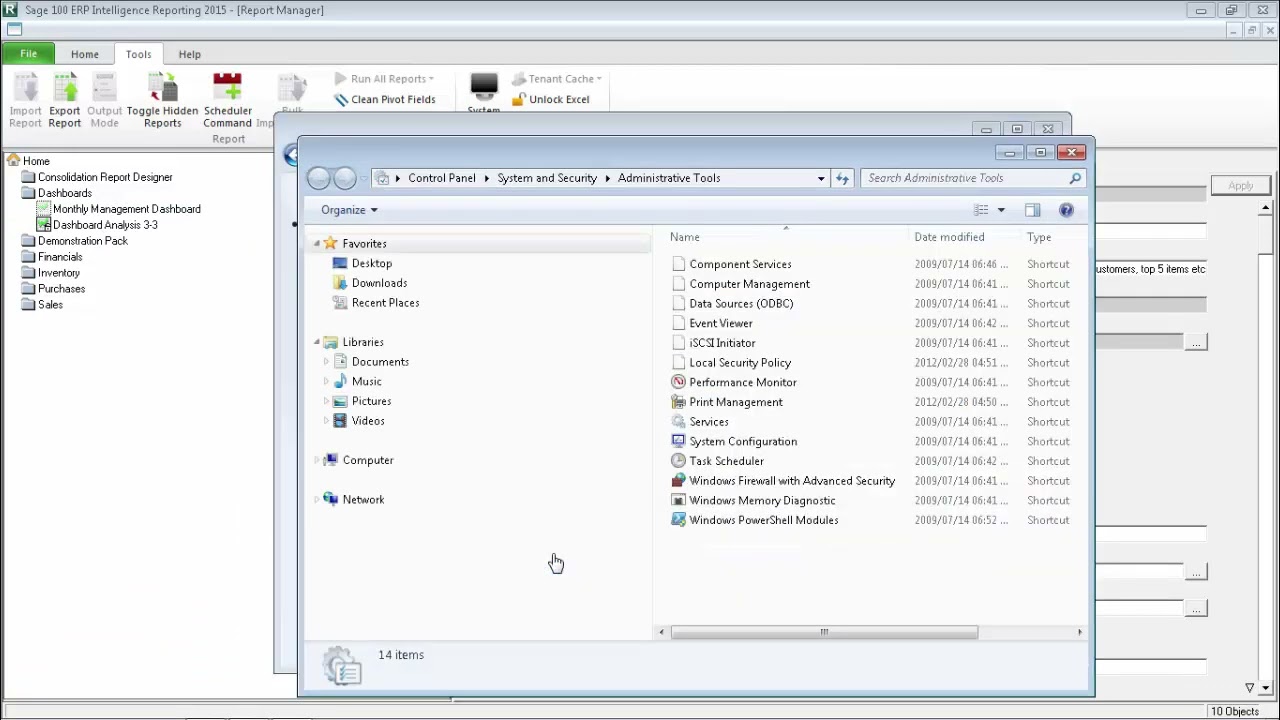Select the Tools ribbon tab
Image resolution: width=1280 pixels, height=720 pixels.
point(139,54)
